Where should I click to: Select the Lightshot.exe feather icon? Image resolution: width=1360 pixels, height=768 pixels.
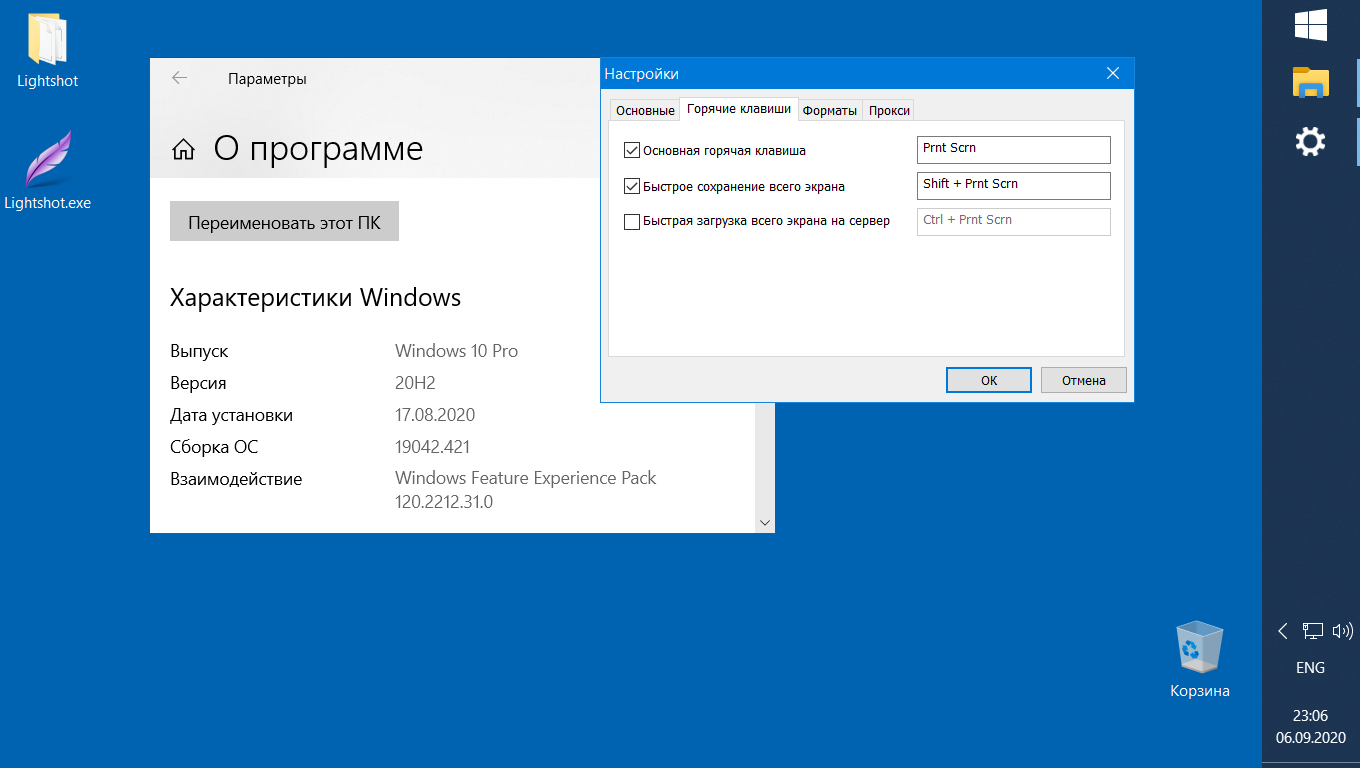click(47, 160)
